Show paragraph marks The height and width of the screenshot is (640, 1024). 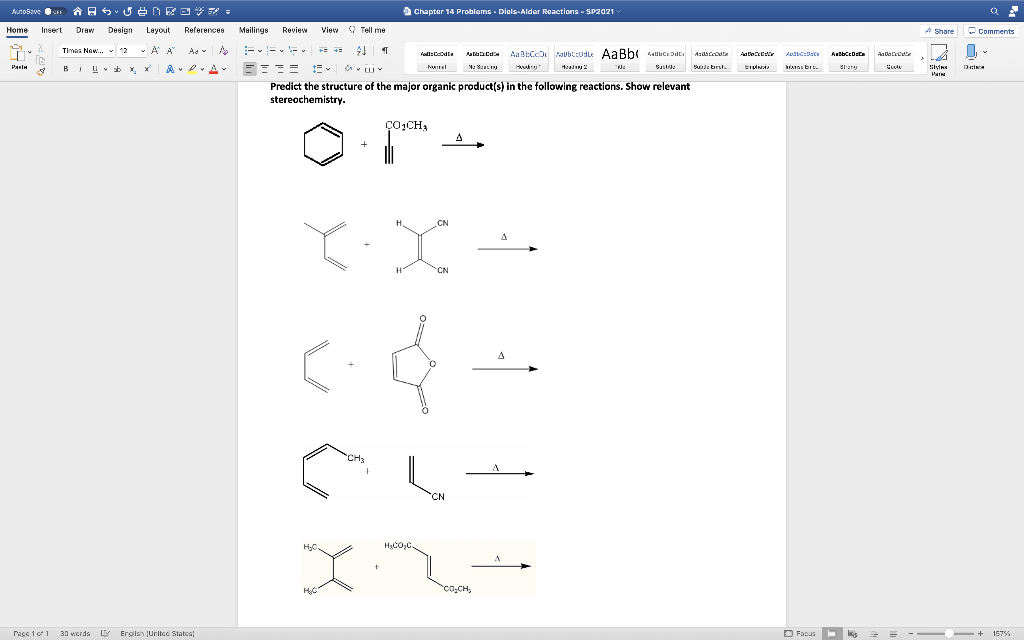tap(386, 51)
